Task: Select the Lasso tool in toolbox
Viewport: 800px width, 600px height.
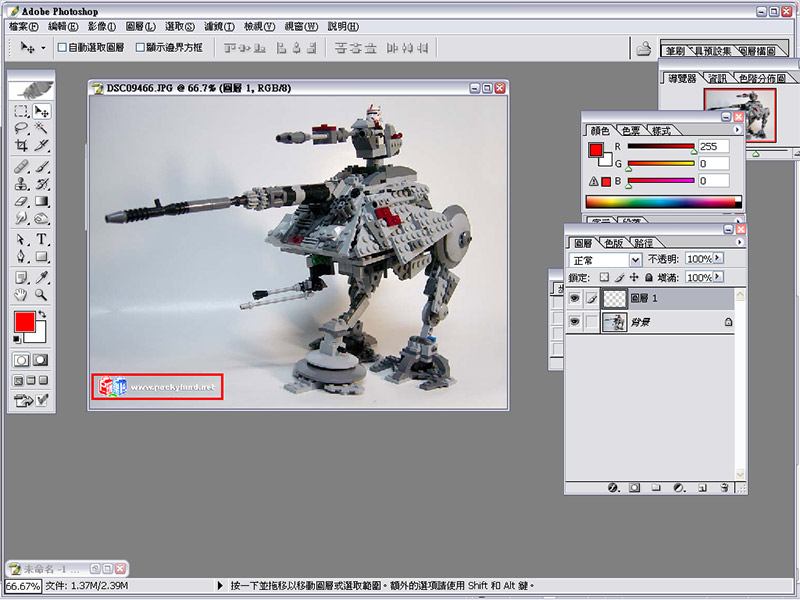Action: pos(21,128)
